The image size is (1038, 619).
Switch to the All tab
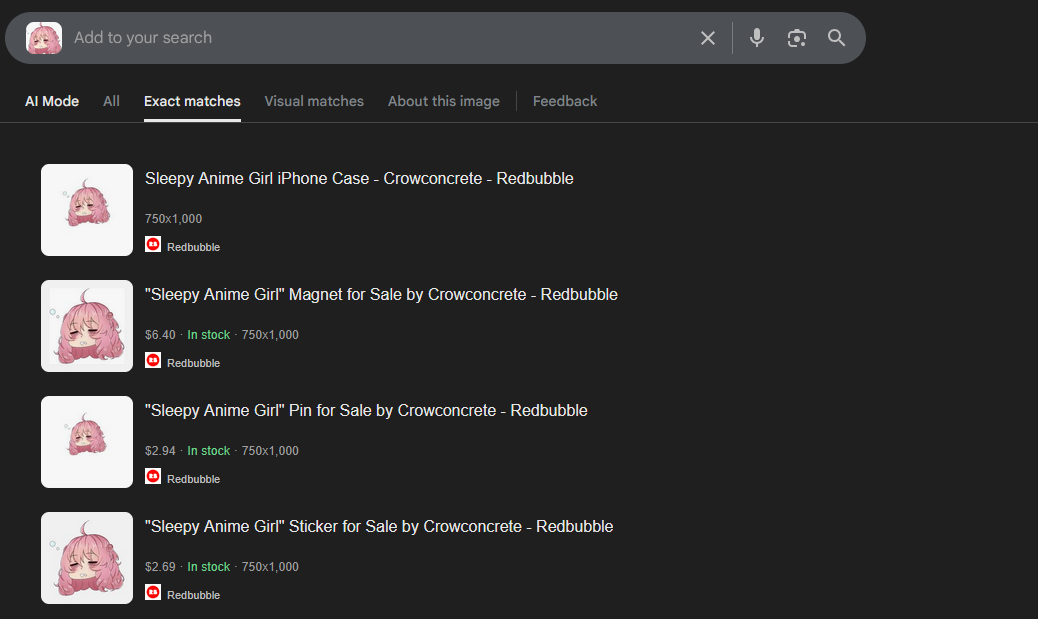(x=111, y=101)
